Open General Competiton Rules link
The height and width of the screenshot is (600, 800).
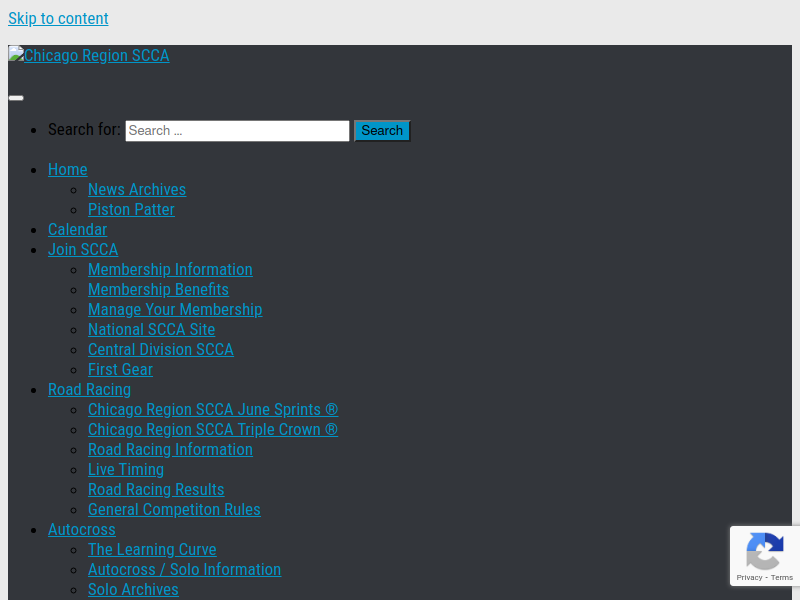(174, 510)
